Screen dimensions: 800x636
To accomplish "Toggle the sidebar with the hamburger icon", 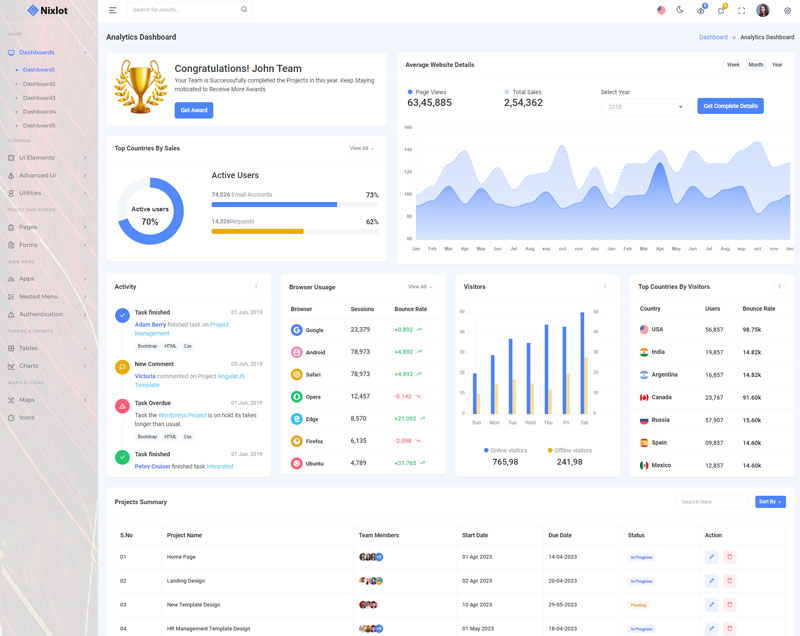I will click(113, 10).
